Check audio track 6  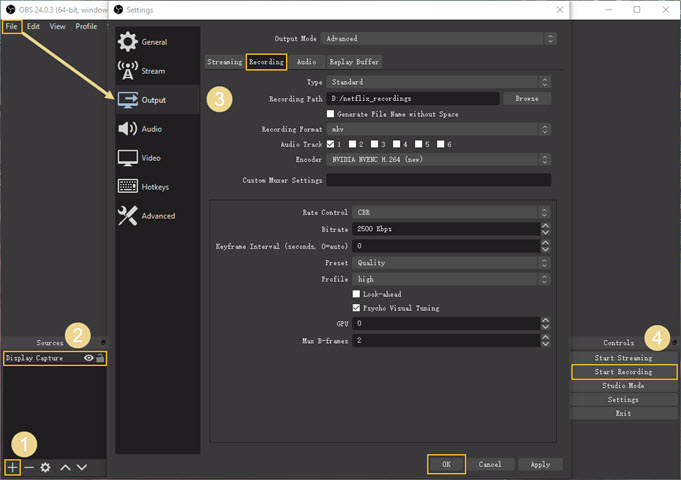tap(441, 144)
